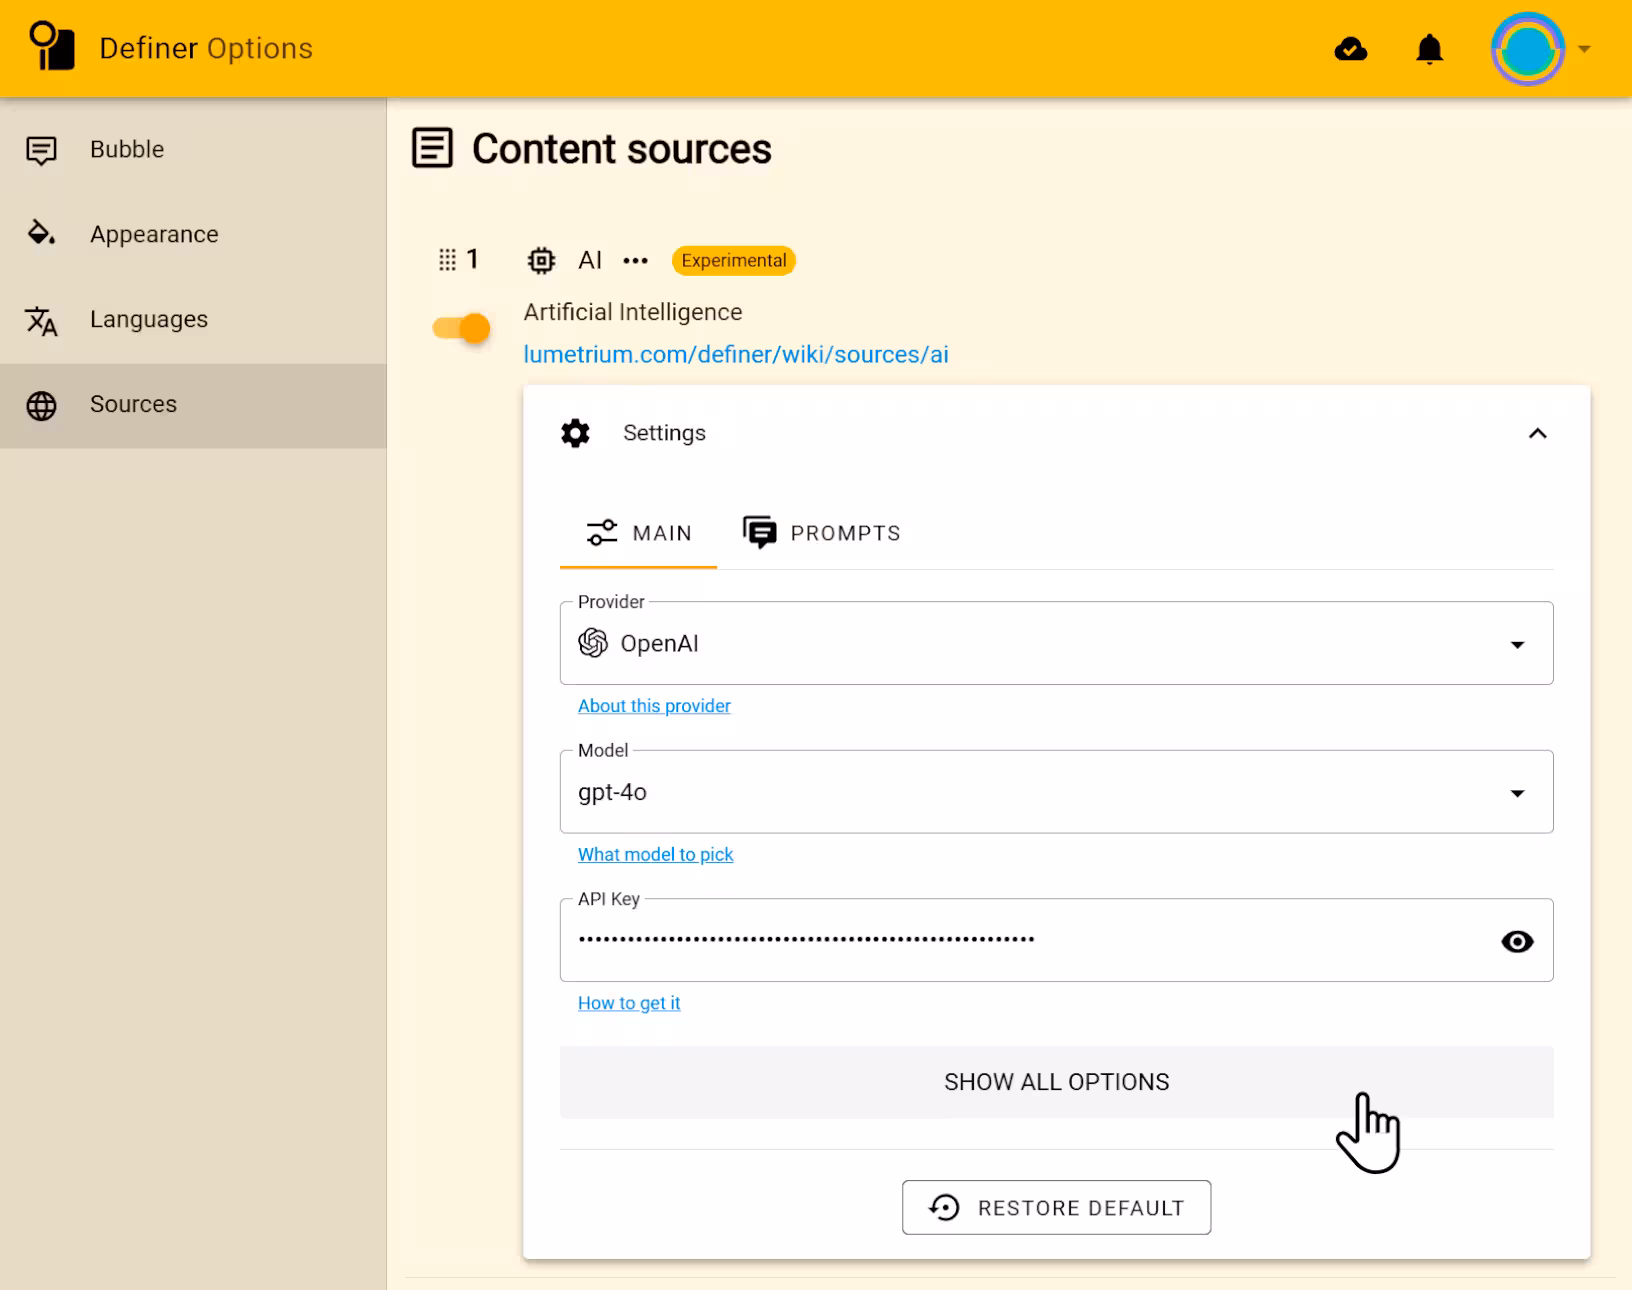Open the AI source three-dot menu
Viewport: 1632px width, 1290px height.
(635, 261)
